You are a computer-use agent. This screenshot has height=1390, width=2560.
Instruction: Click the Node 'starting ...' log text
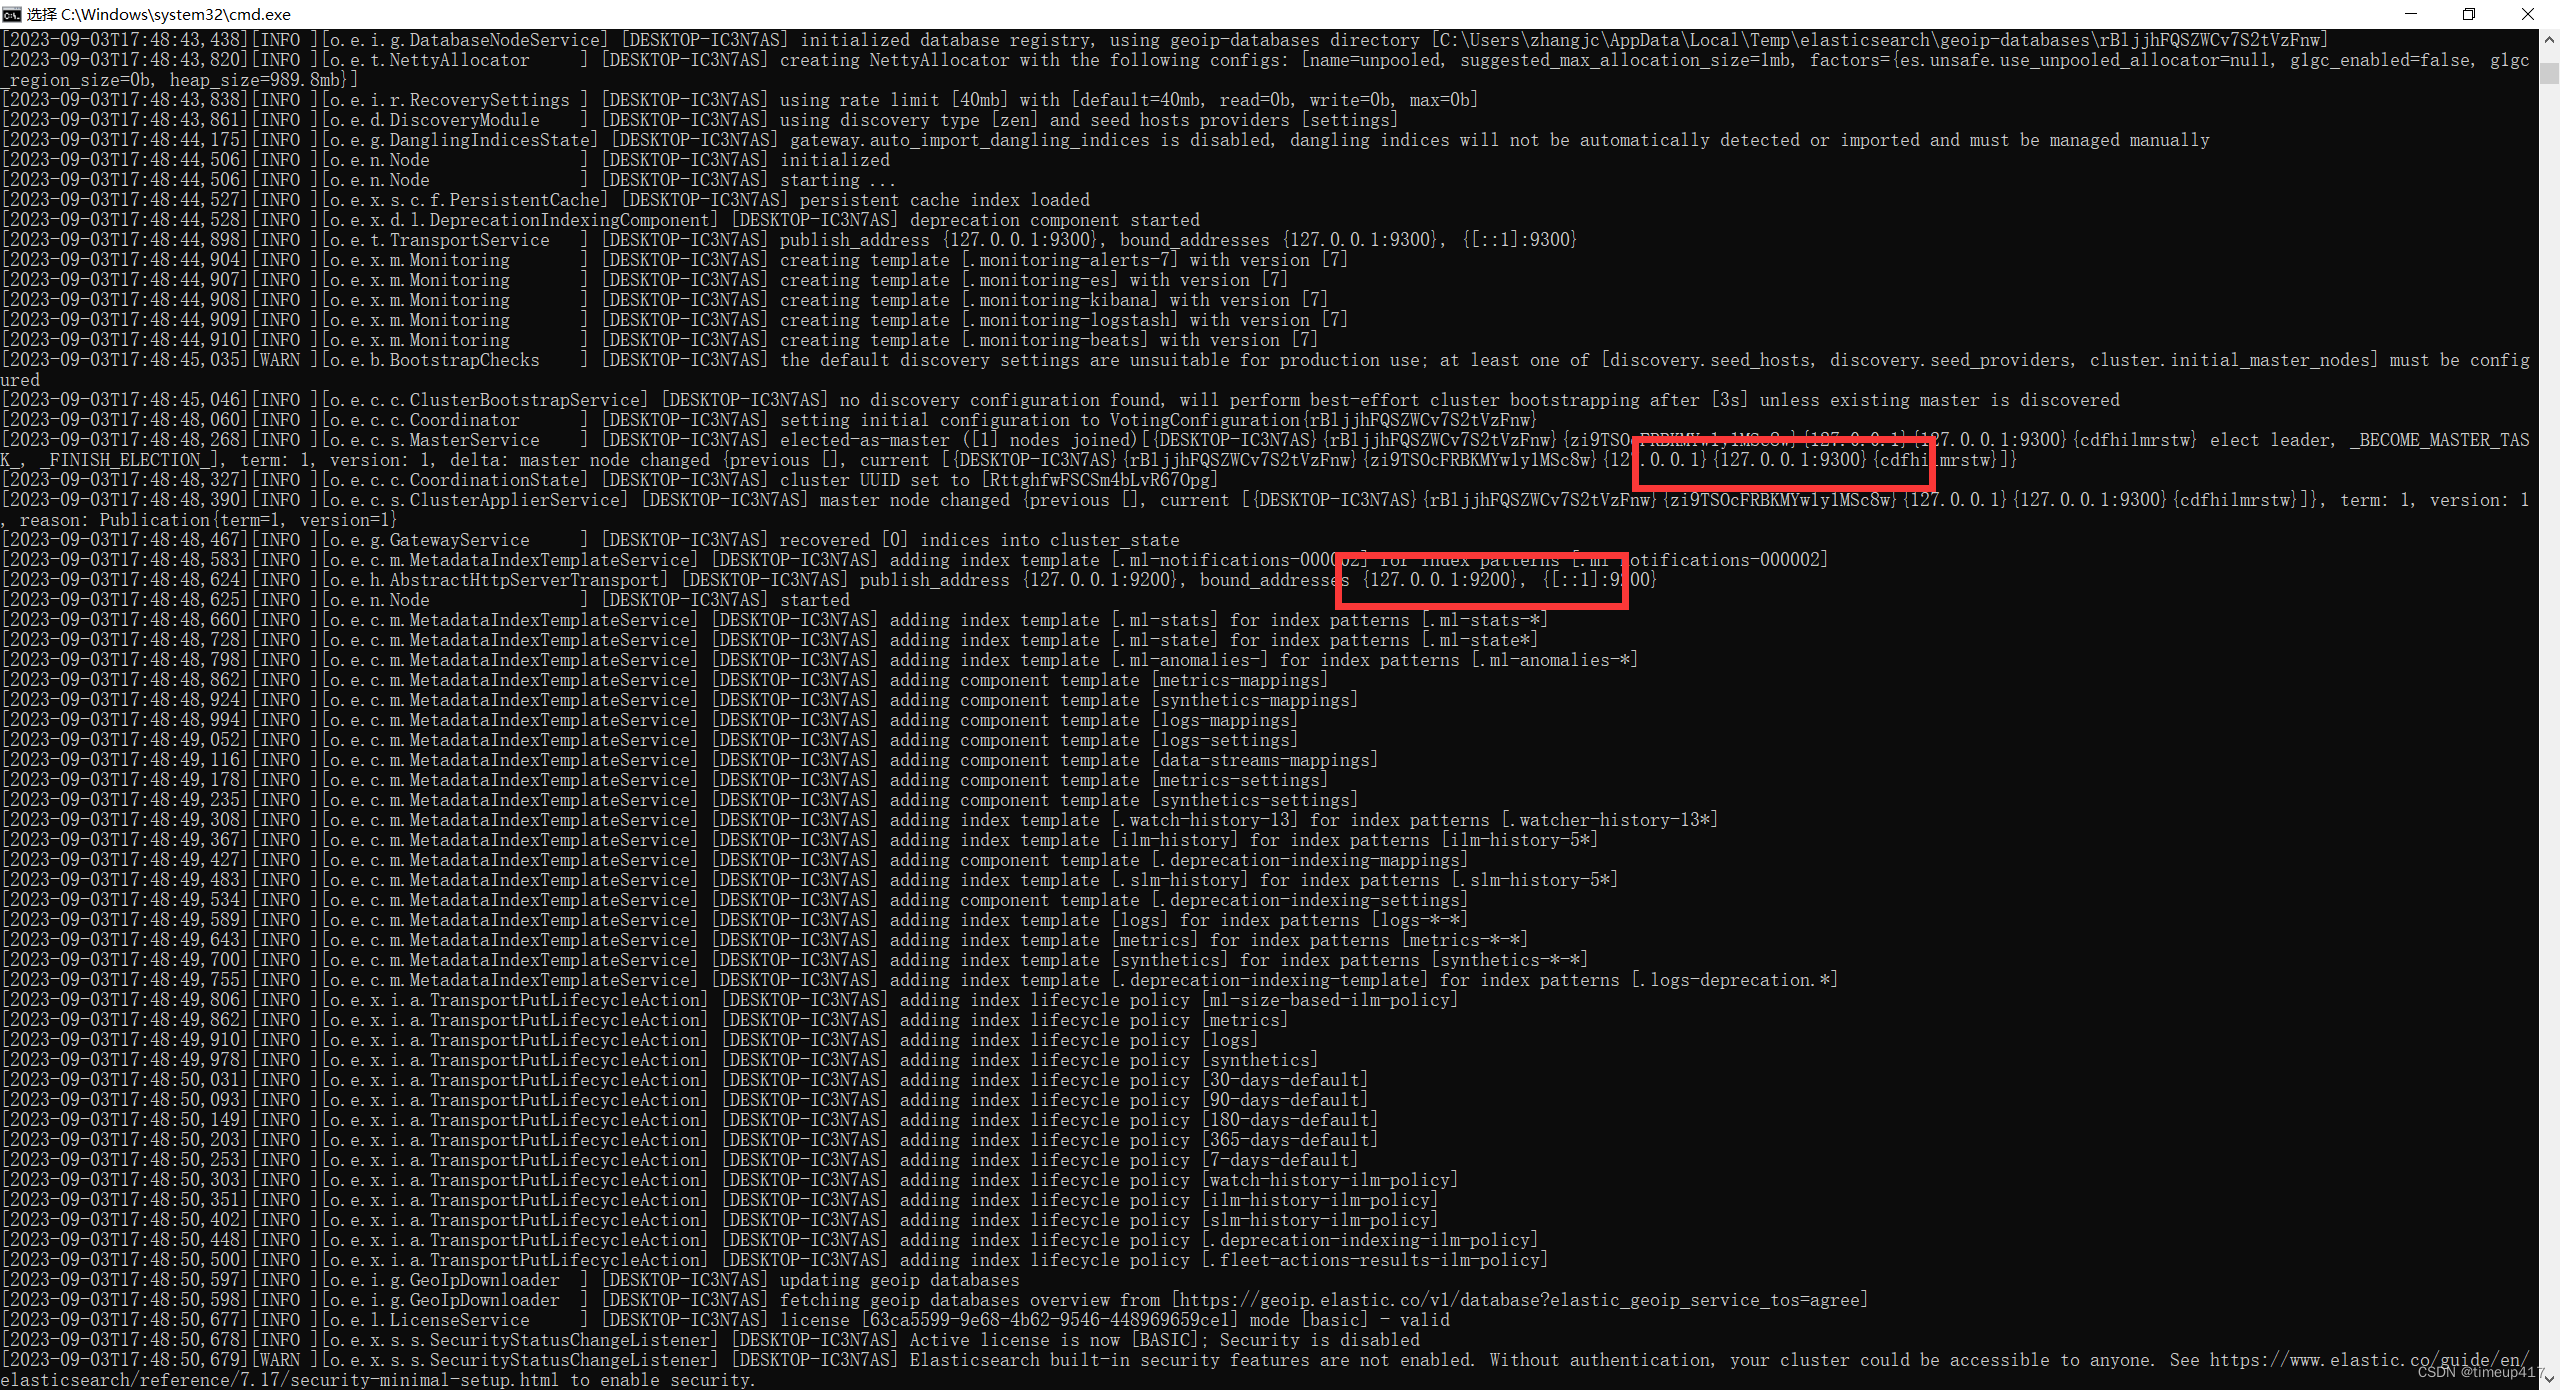838,180
